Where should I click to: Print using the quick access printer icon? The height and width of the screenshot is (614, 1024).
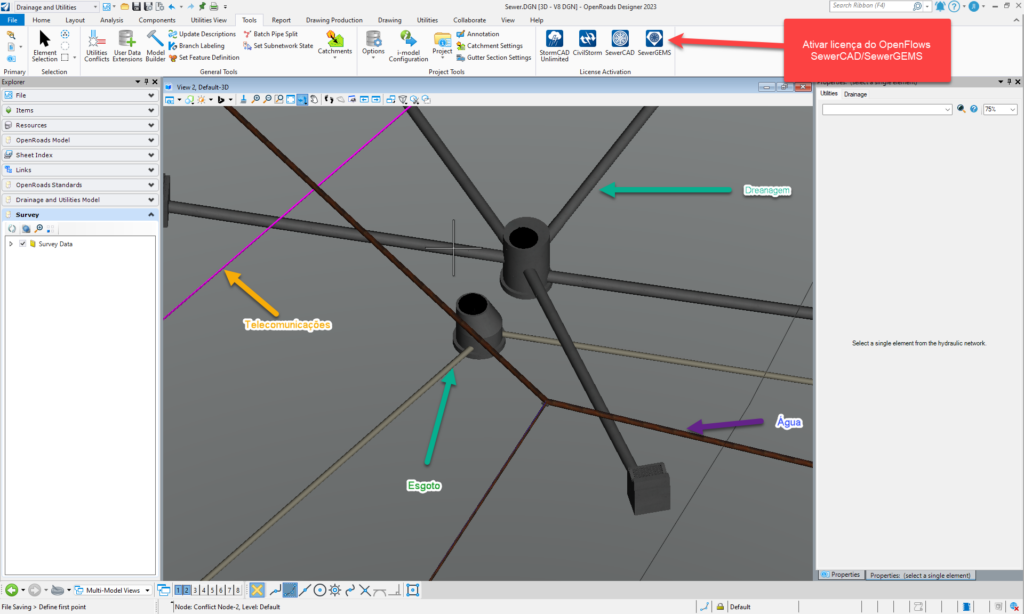pyautogui.click(x=214, y=7)
